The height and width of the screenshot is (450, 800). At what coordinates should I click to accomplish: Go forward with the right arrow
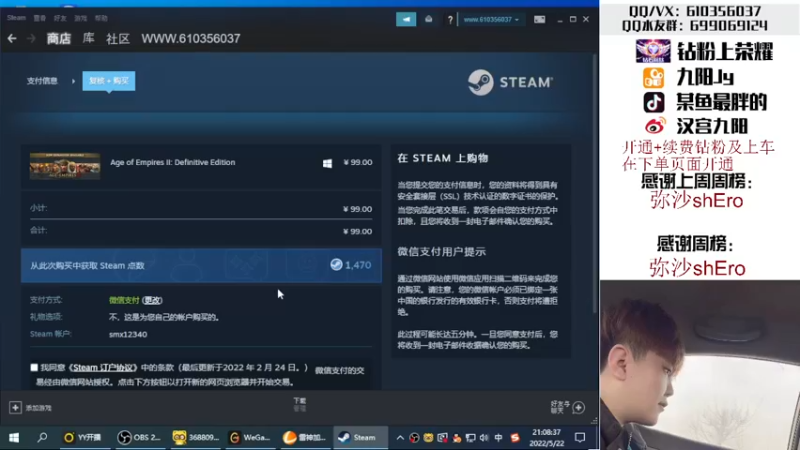click(31, 38)
